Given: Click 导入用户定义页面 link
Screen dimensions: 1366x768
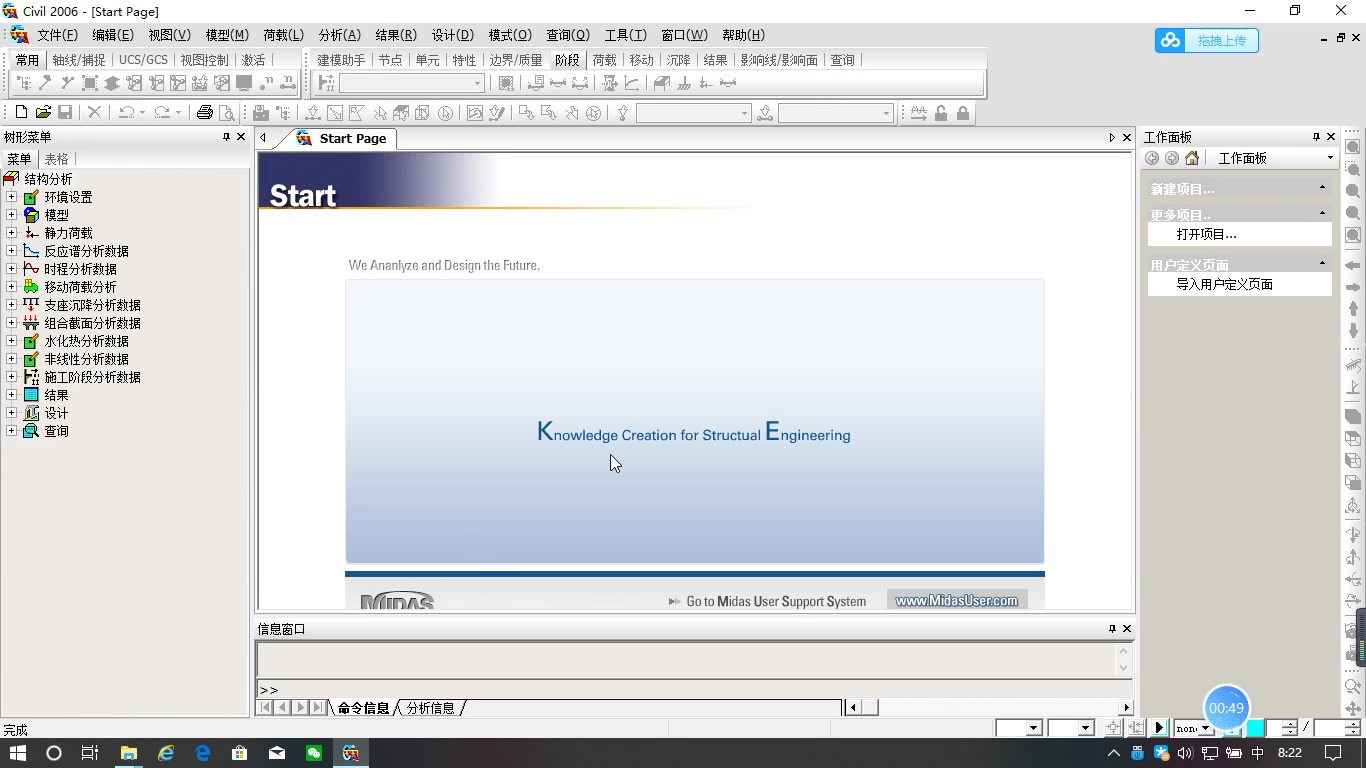Looking at the screenshot, I should pos(1224,284).
